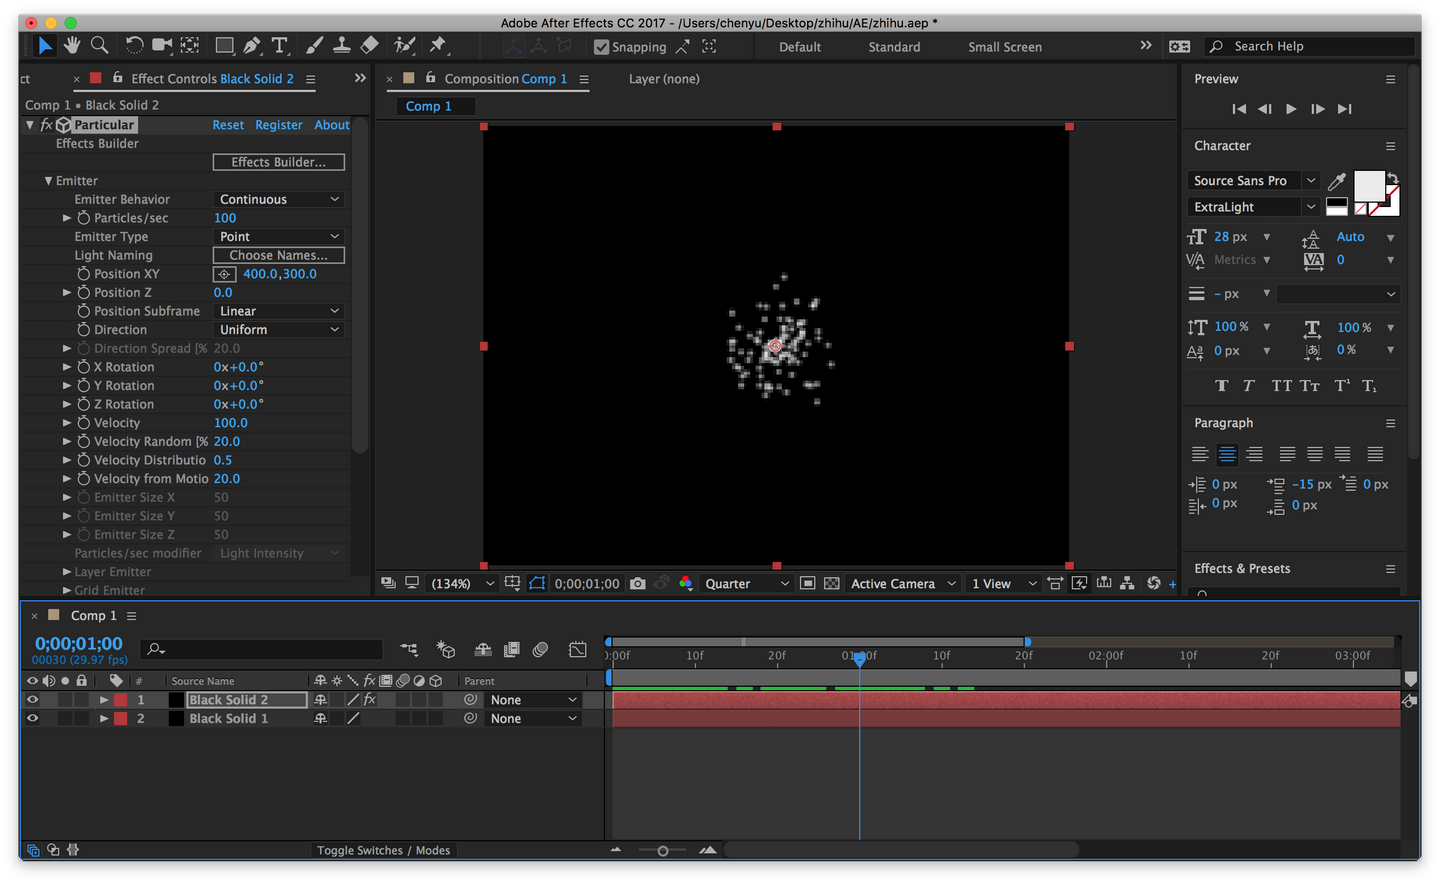Select the Zoom magnifier tool
Viewport: 1440px width, 884px height.
99,45
